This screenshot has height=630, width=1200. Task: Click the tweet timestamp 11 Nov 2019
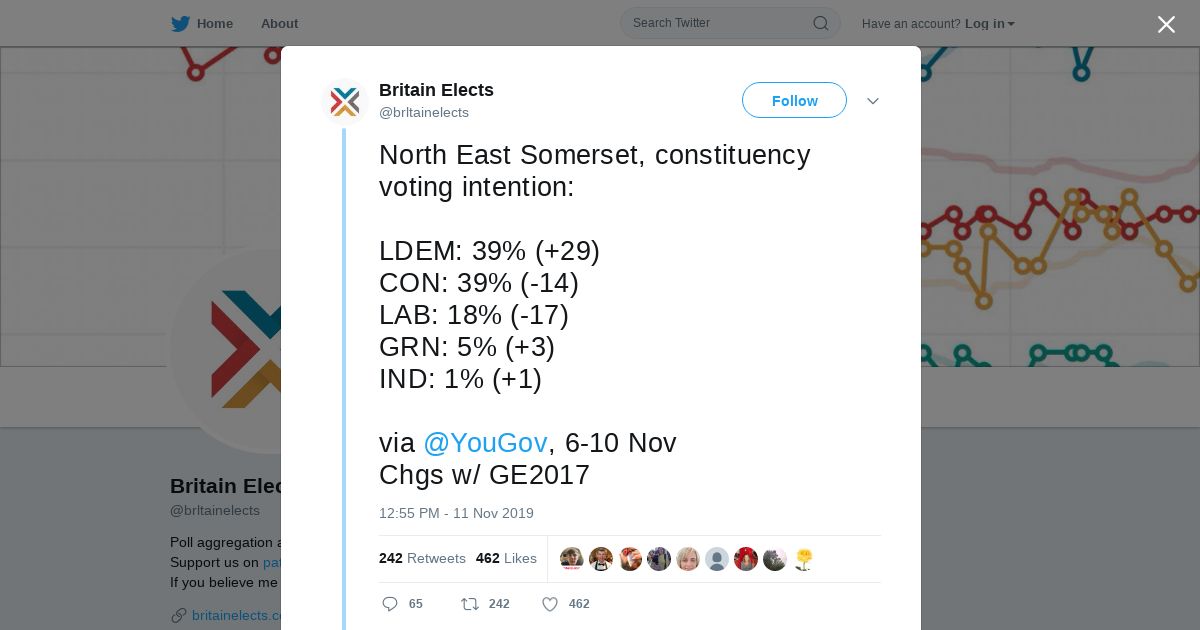pos(456,513)
